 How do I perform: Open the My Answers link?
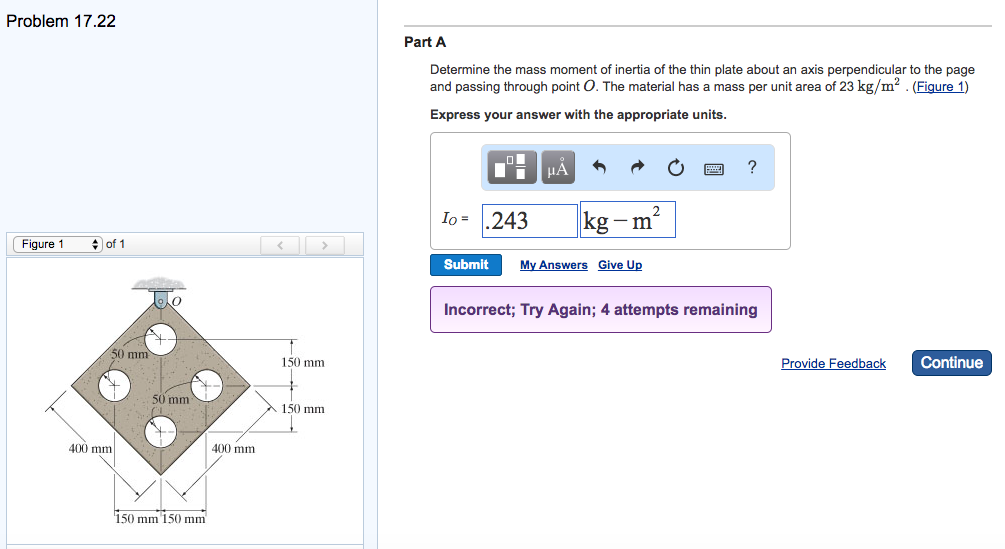553,265
